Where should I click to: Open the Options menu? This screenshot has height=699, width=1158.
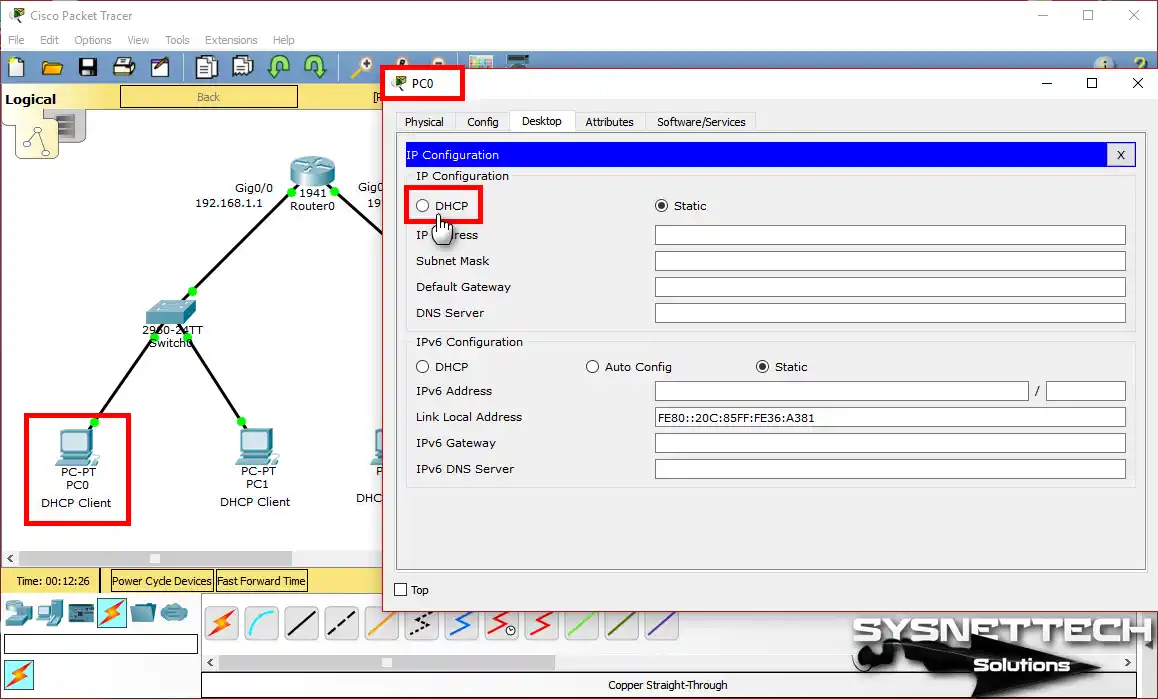(x=92, y=40)
